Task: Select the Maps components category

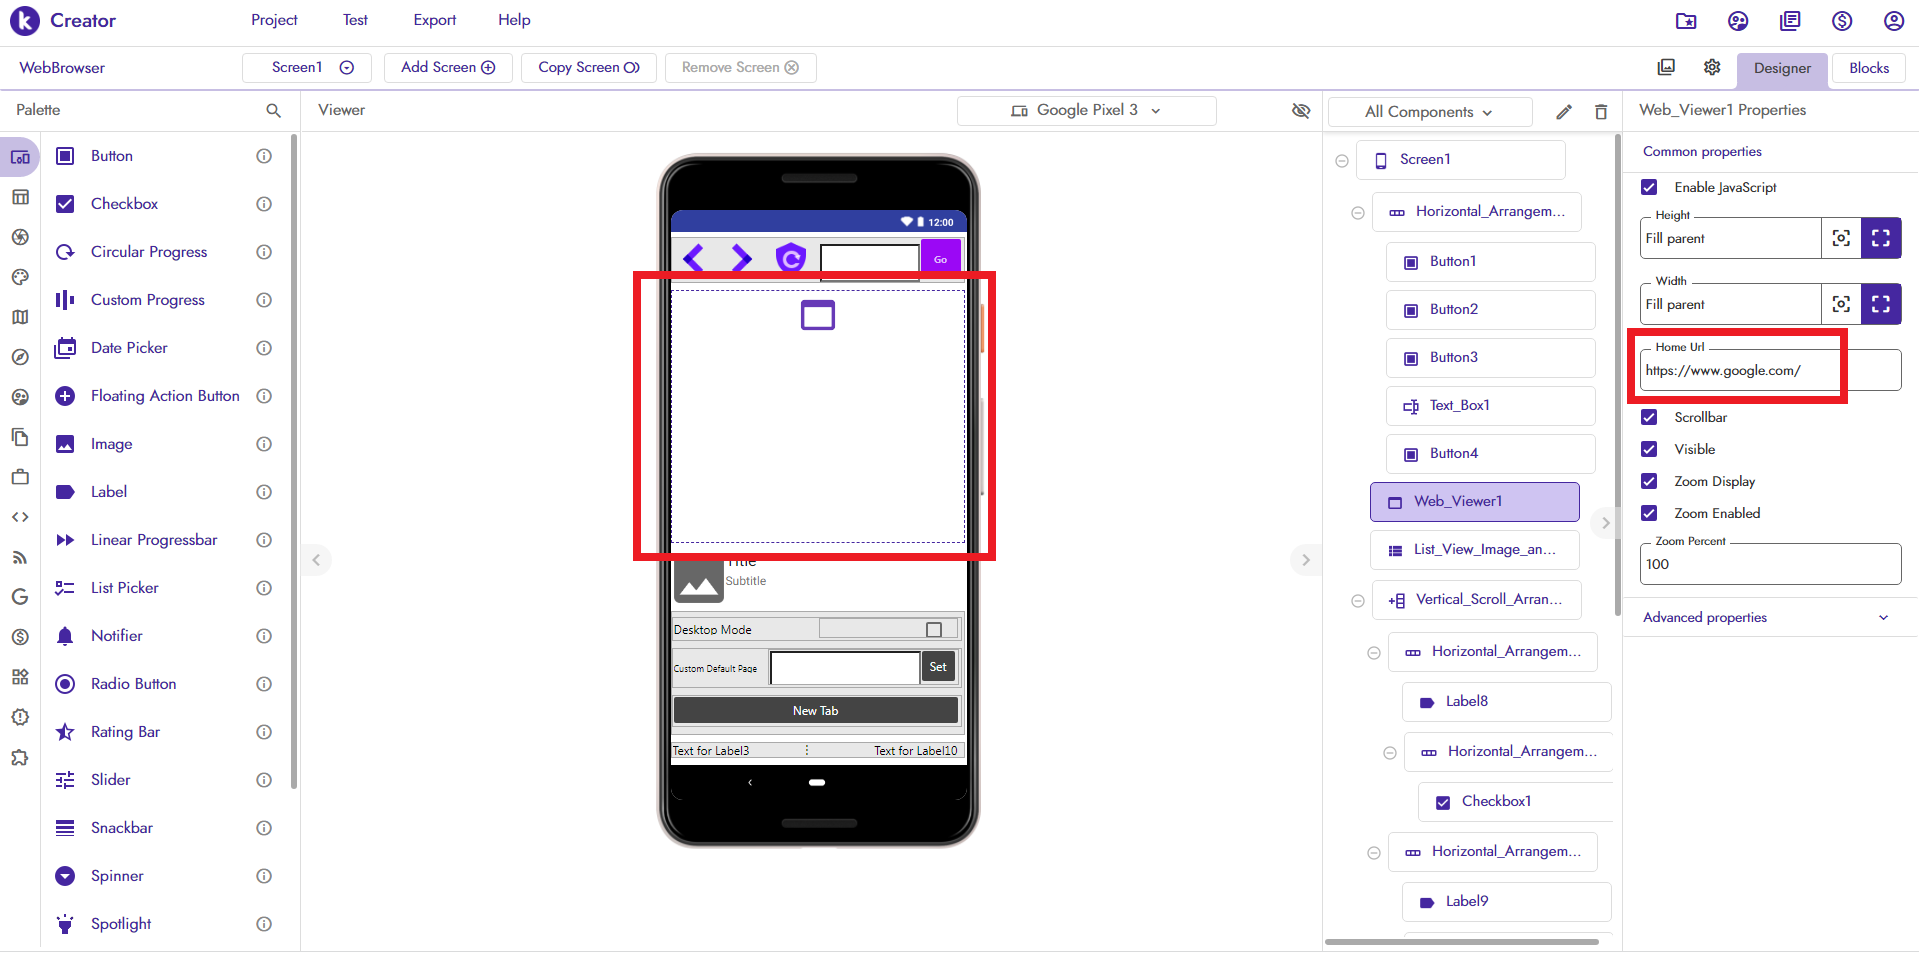Action: coord(20,317)
